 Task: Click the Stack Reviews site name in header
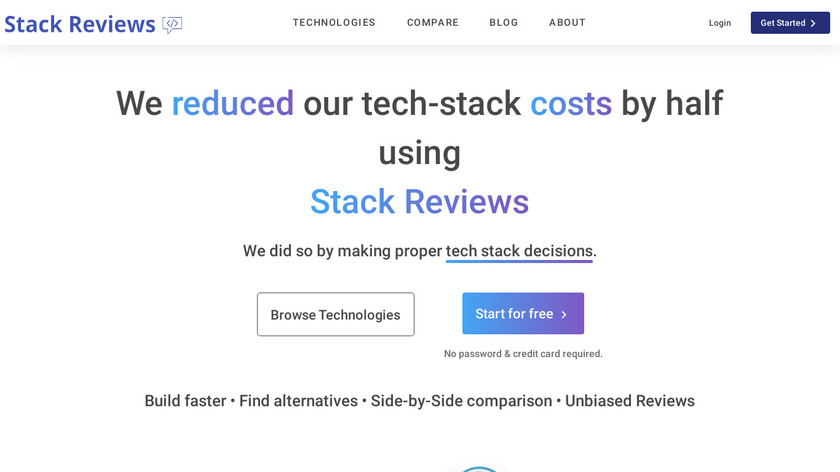(80, 24)
